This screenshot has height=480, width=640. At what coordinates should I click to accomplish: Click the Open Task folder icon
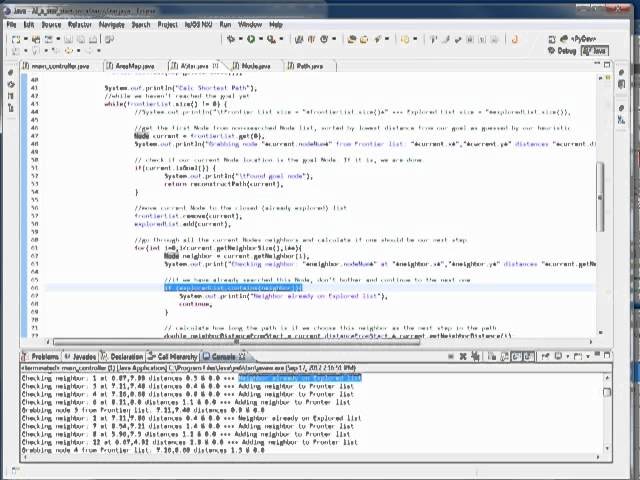click(364, 39)
